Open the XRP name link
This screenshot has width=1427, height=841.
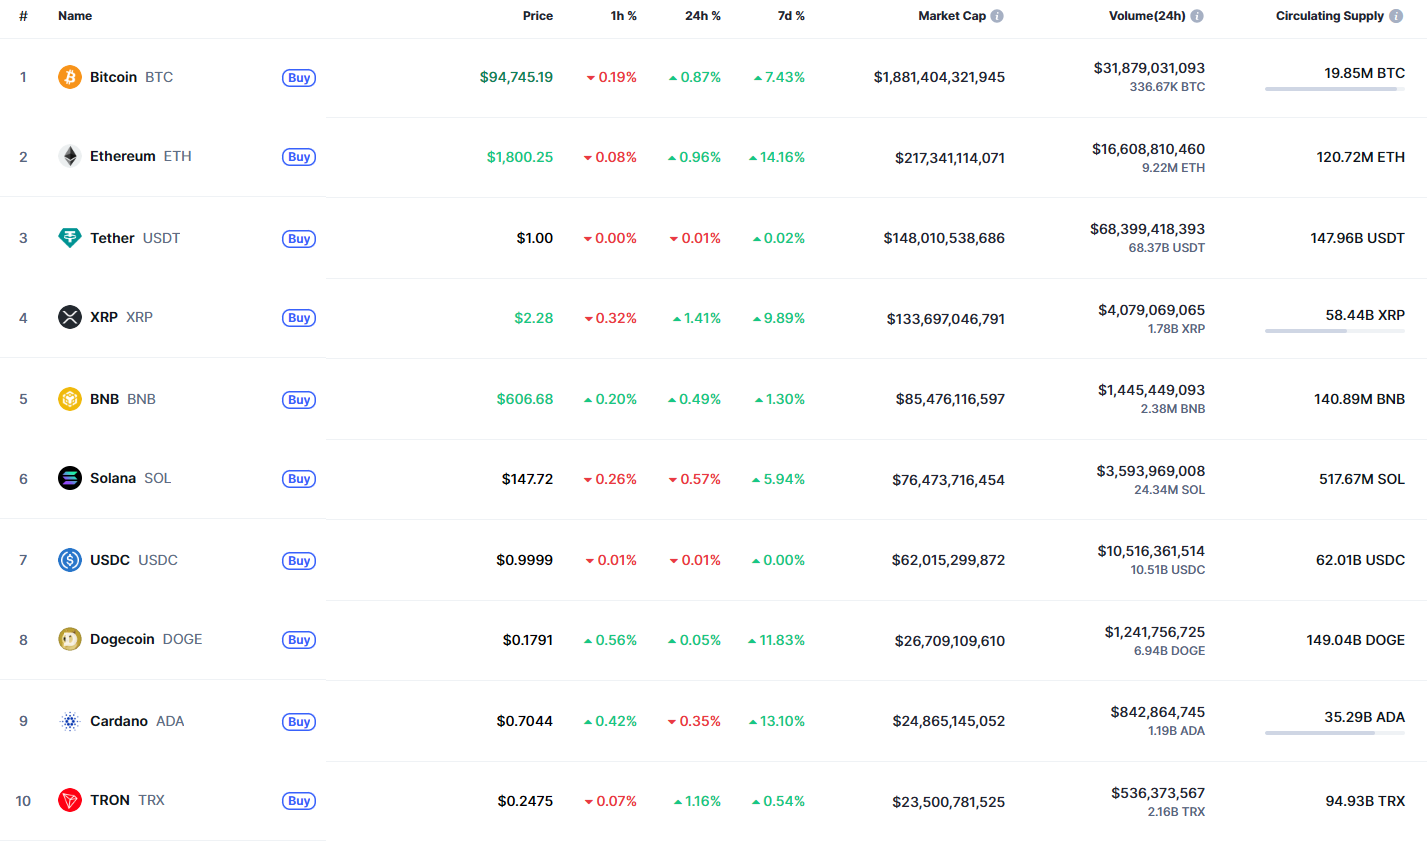click(121, 317)
